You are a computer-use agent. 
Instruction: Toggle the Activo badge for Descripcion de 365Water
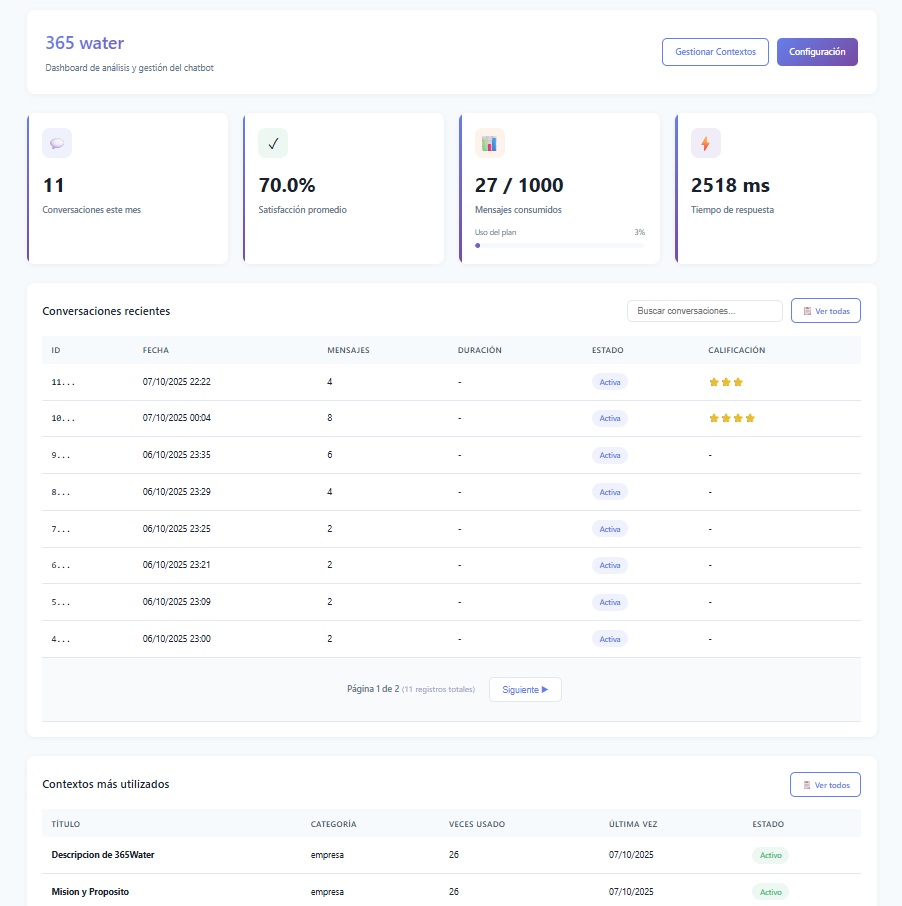[x=770, y=855]
